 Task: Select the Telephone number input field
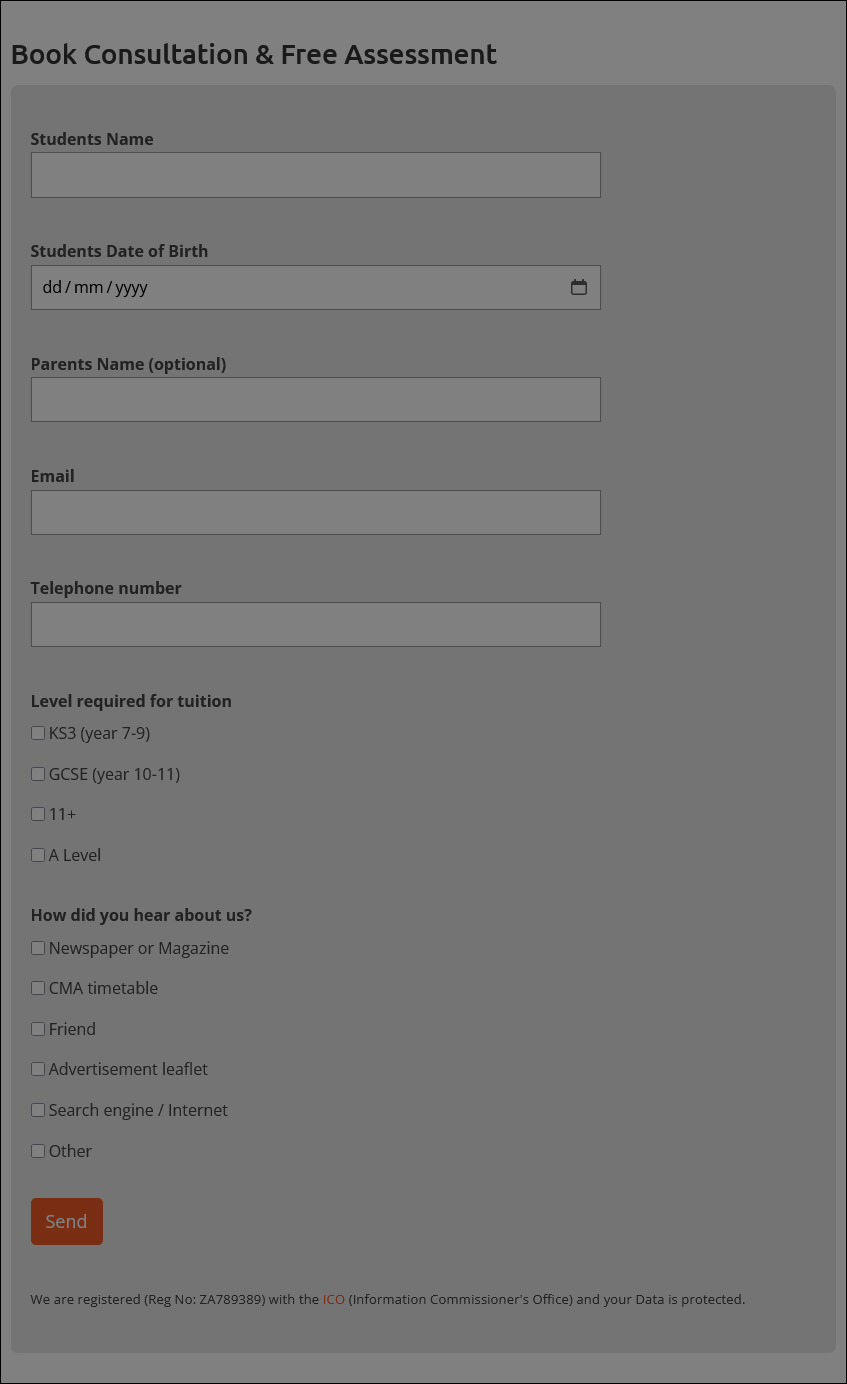[315, 624]
